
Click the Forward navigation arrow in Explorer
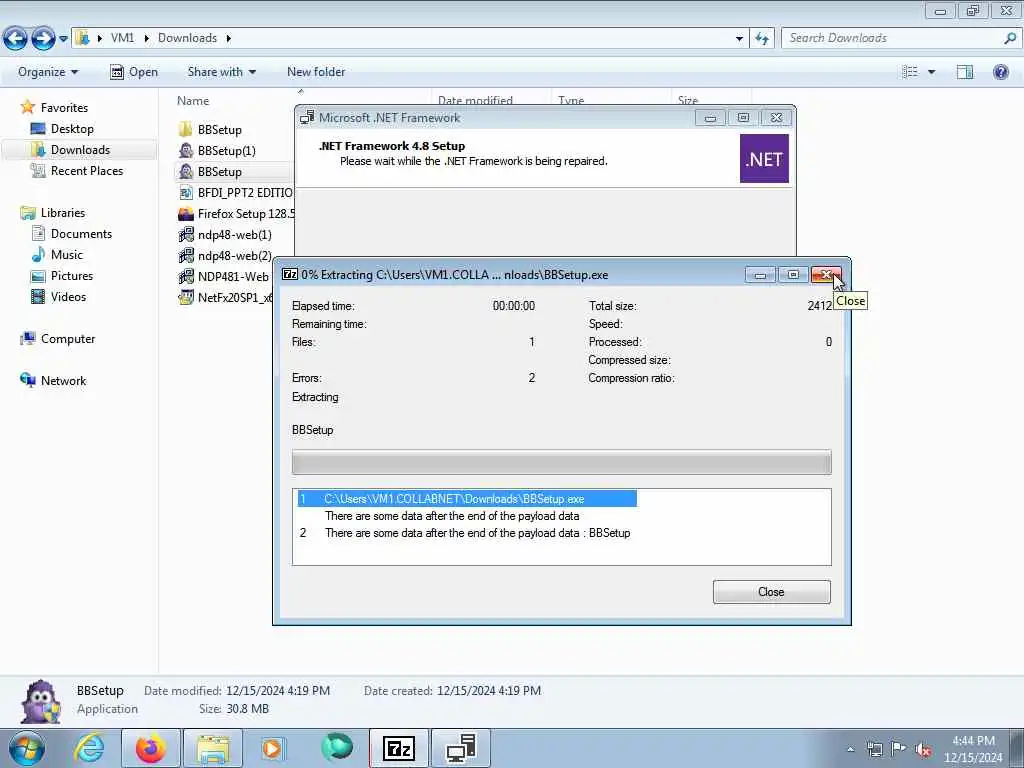pos(43,39)
